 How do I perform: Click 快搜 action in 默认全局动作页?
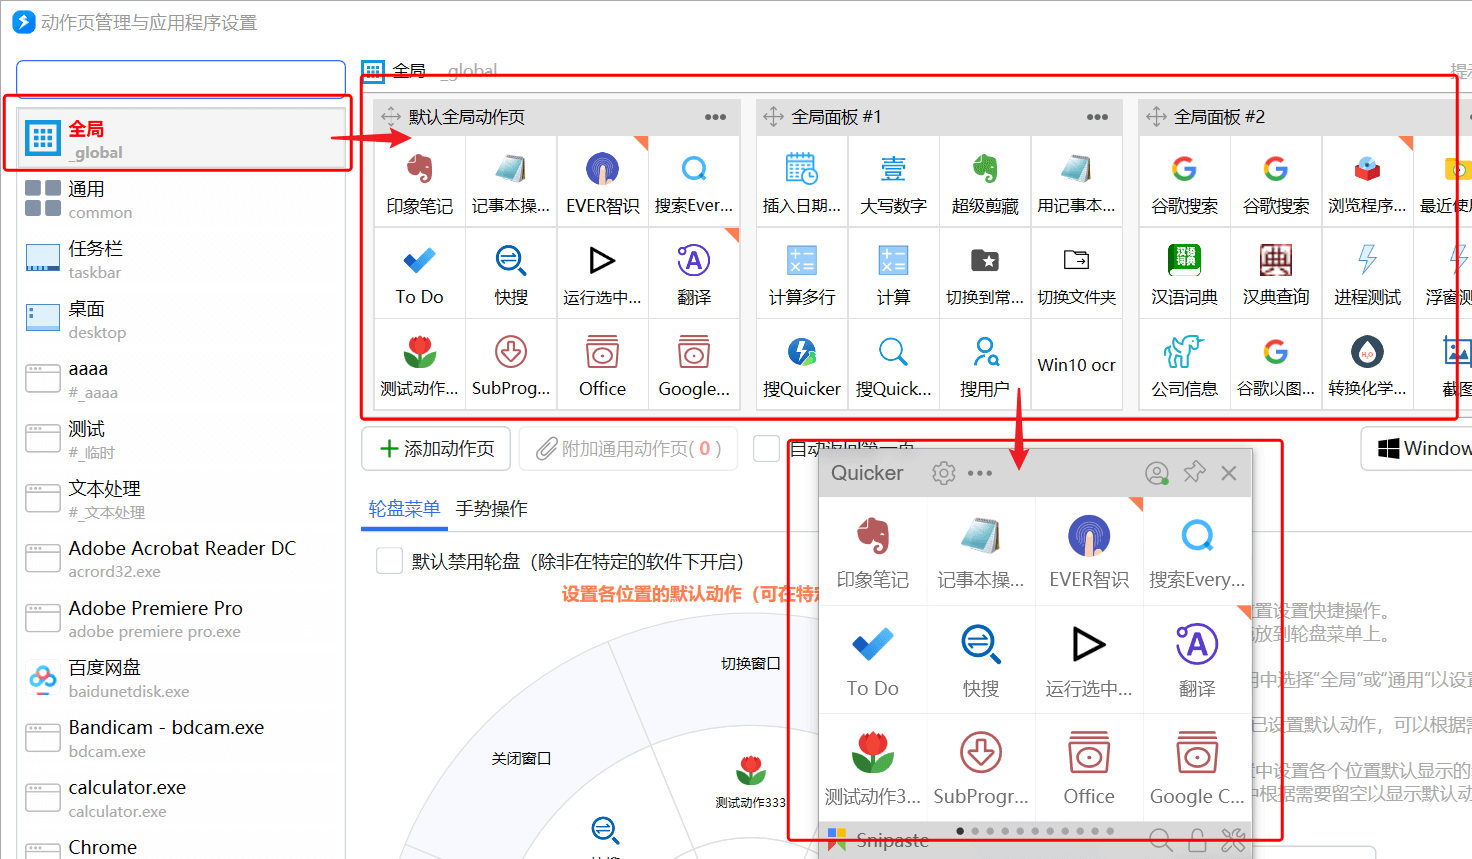click(511, 274)
